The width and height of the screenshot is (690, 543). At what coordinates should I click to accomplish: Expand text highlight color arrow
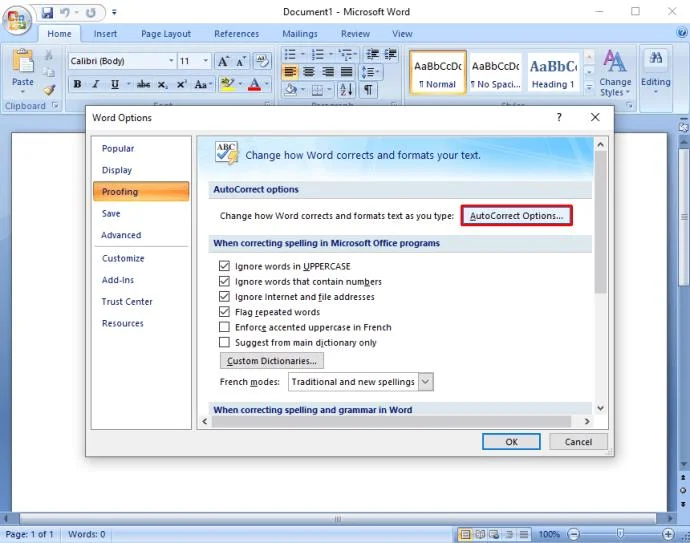(240, 84)
